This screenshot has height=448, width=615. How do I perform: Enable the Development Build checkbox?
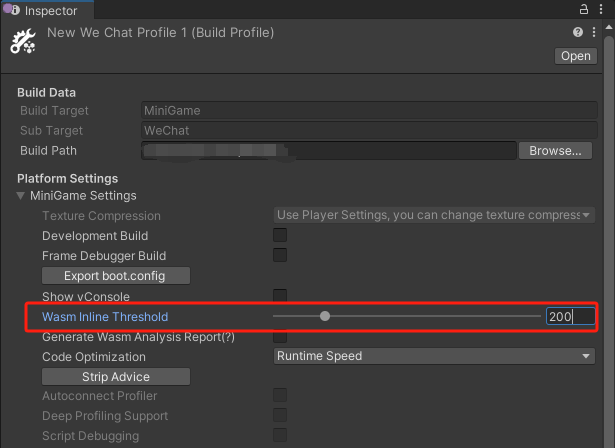(x=280, y=236)
